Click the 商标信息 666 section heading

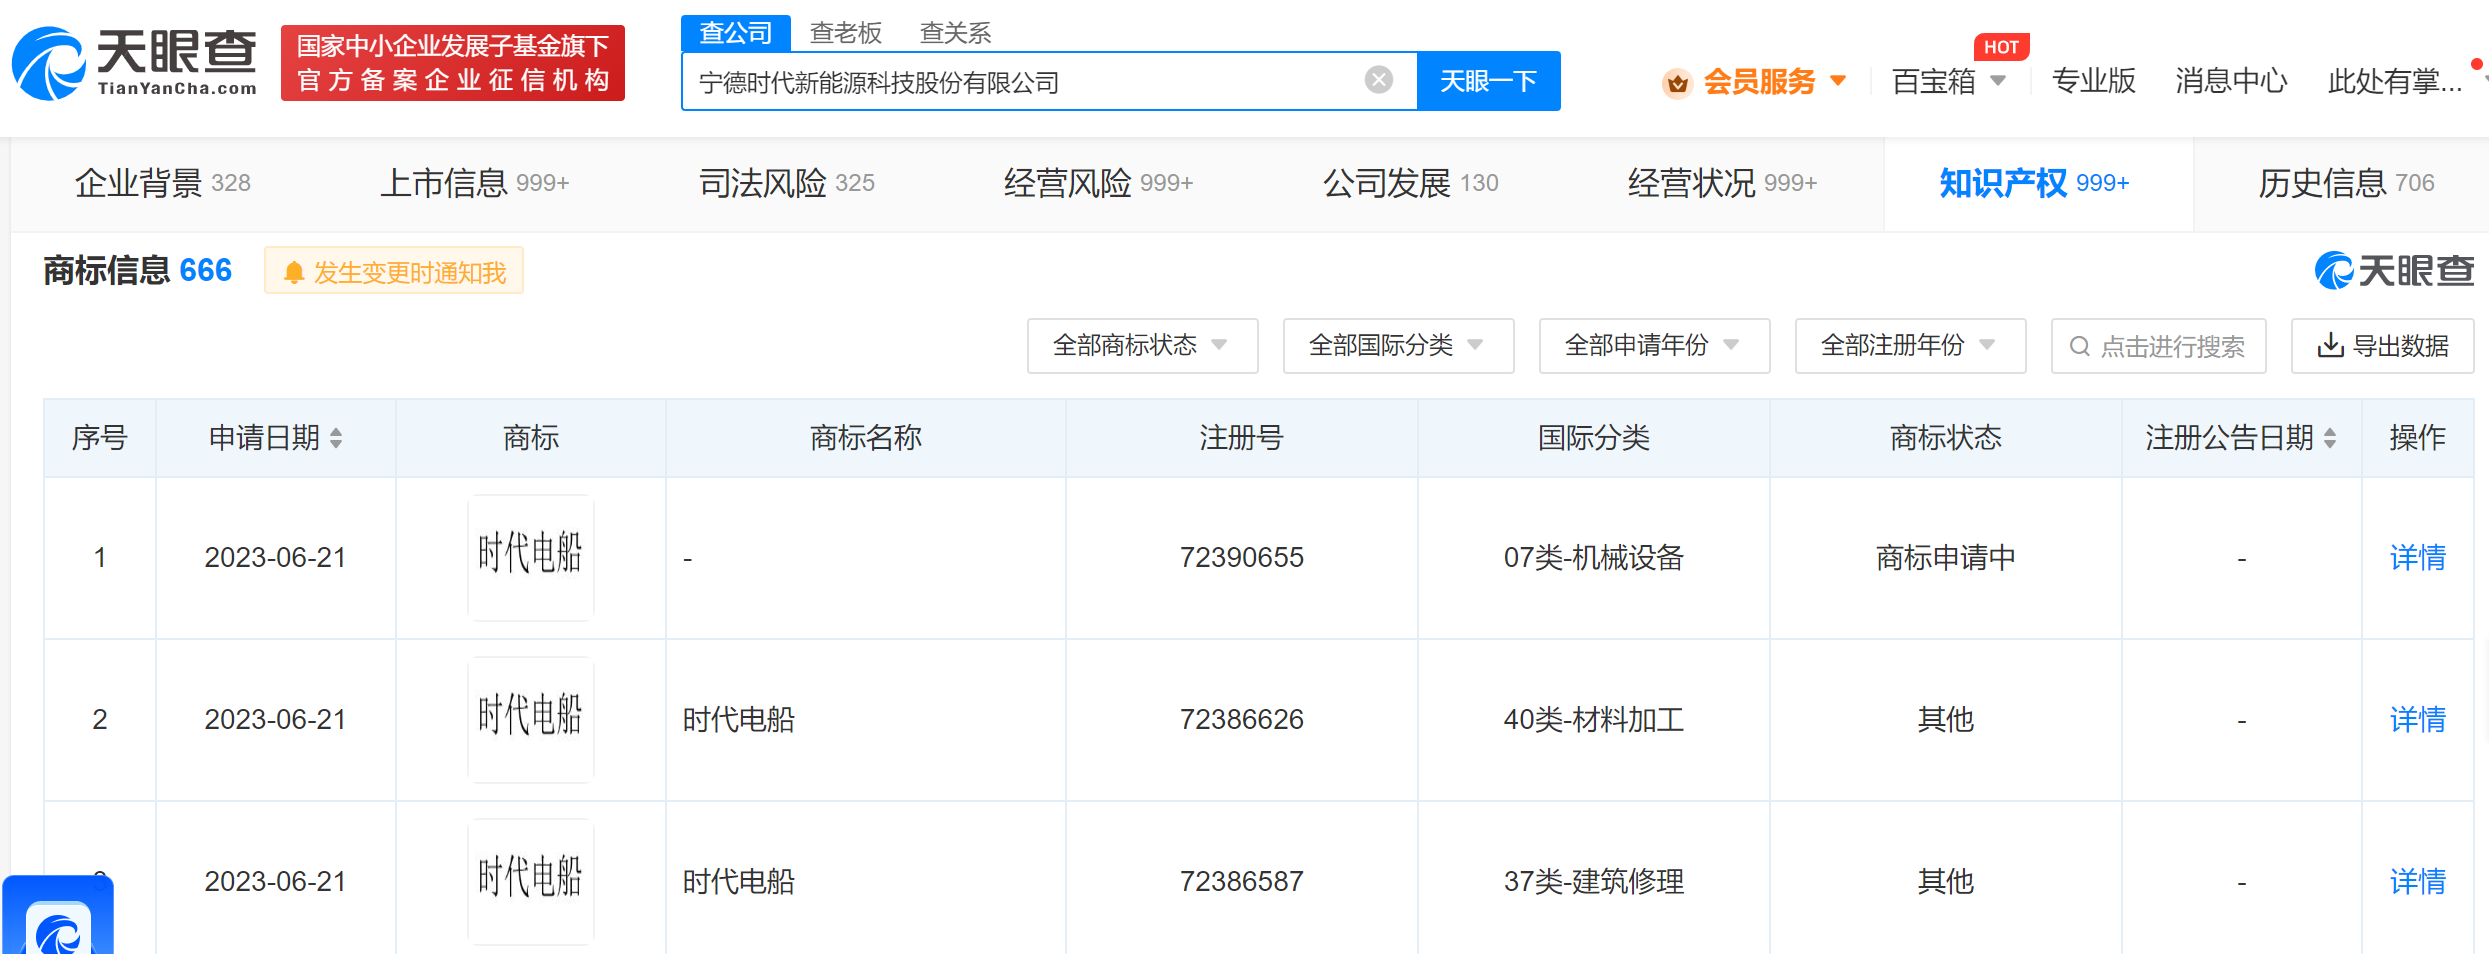tap(137, 271)
